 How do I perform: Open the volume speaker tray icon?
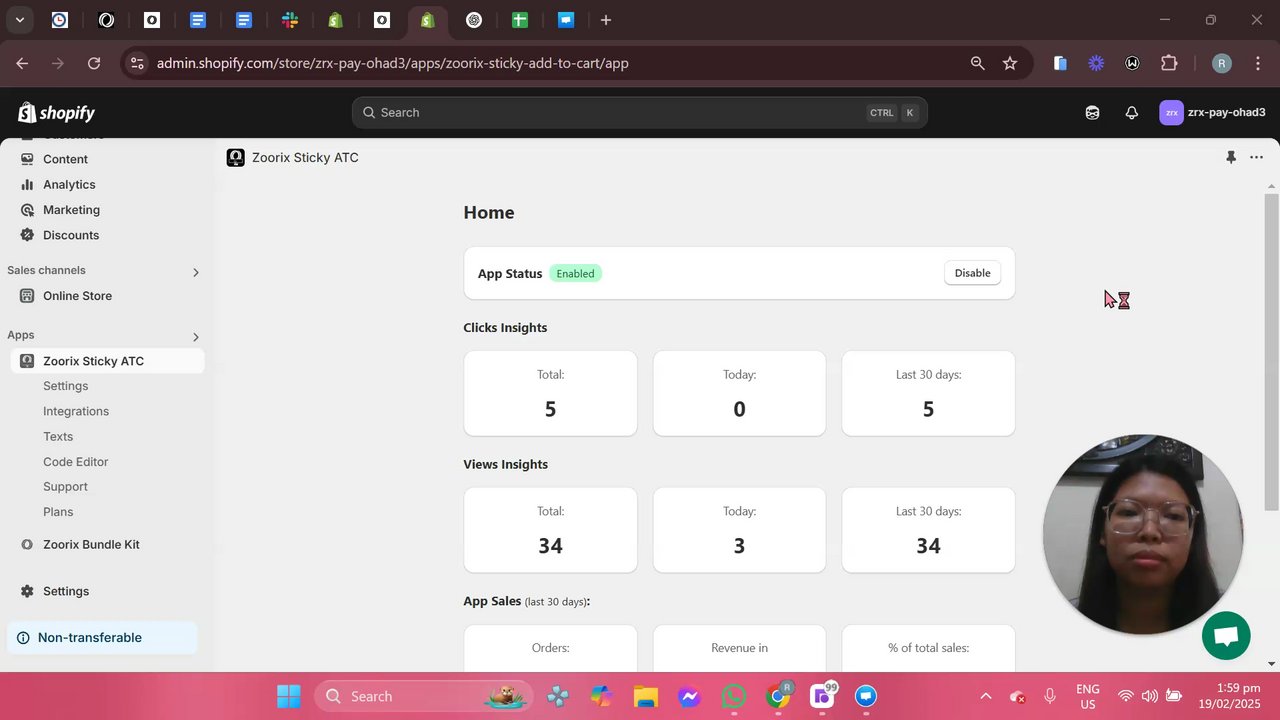(1149, 696)
